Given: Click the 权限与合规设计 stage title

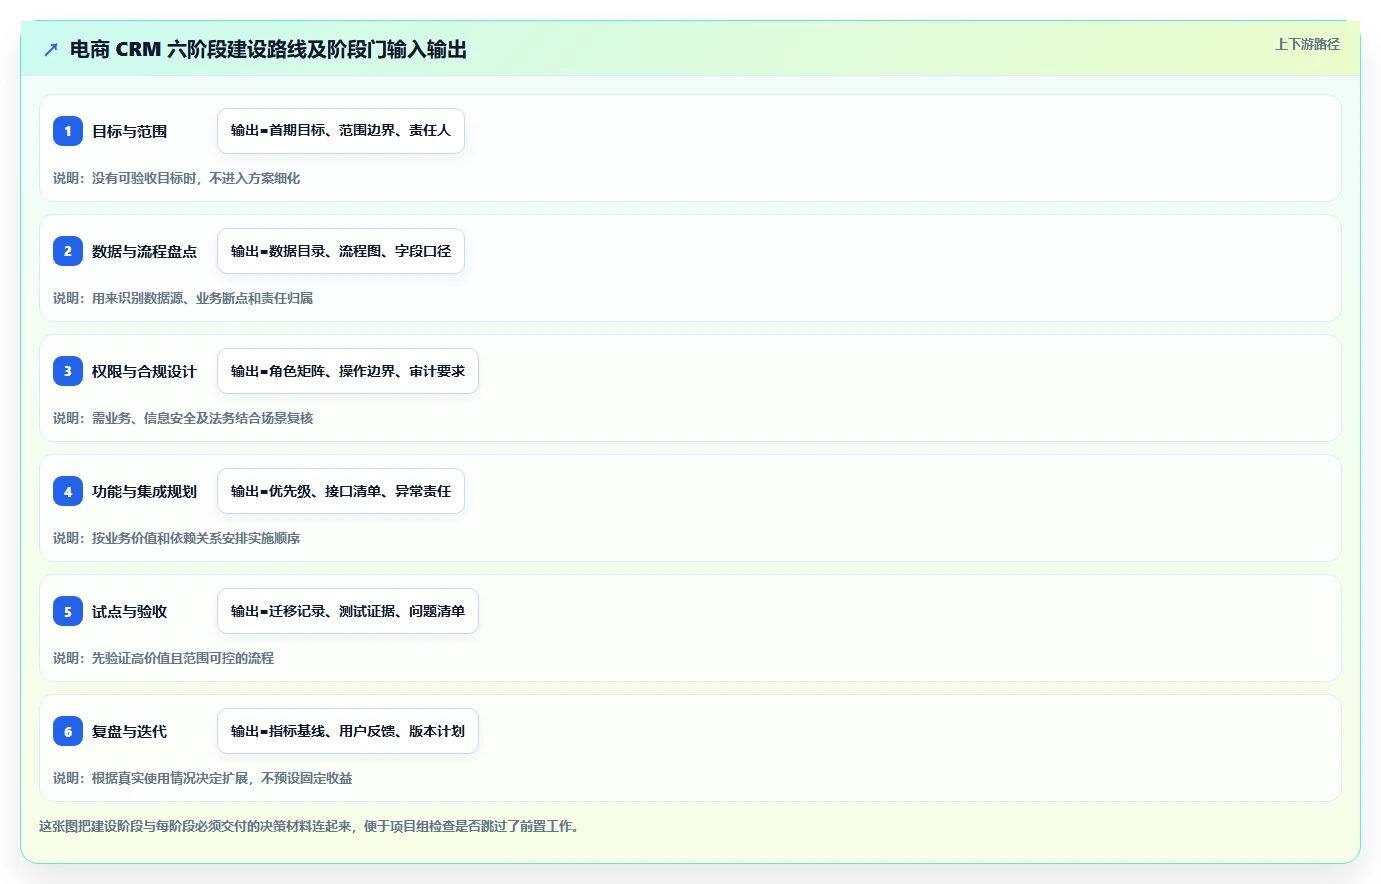Looking at the screenshot, I should [x=144, y=371].
